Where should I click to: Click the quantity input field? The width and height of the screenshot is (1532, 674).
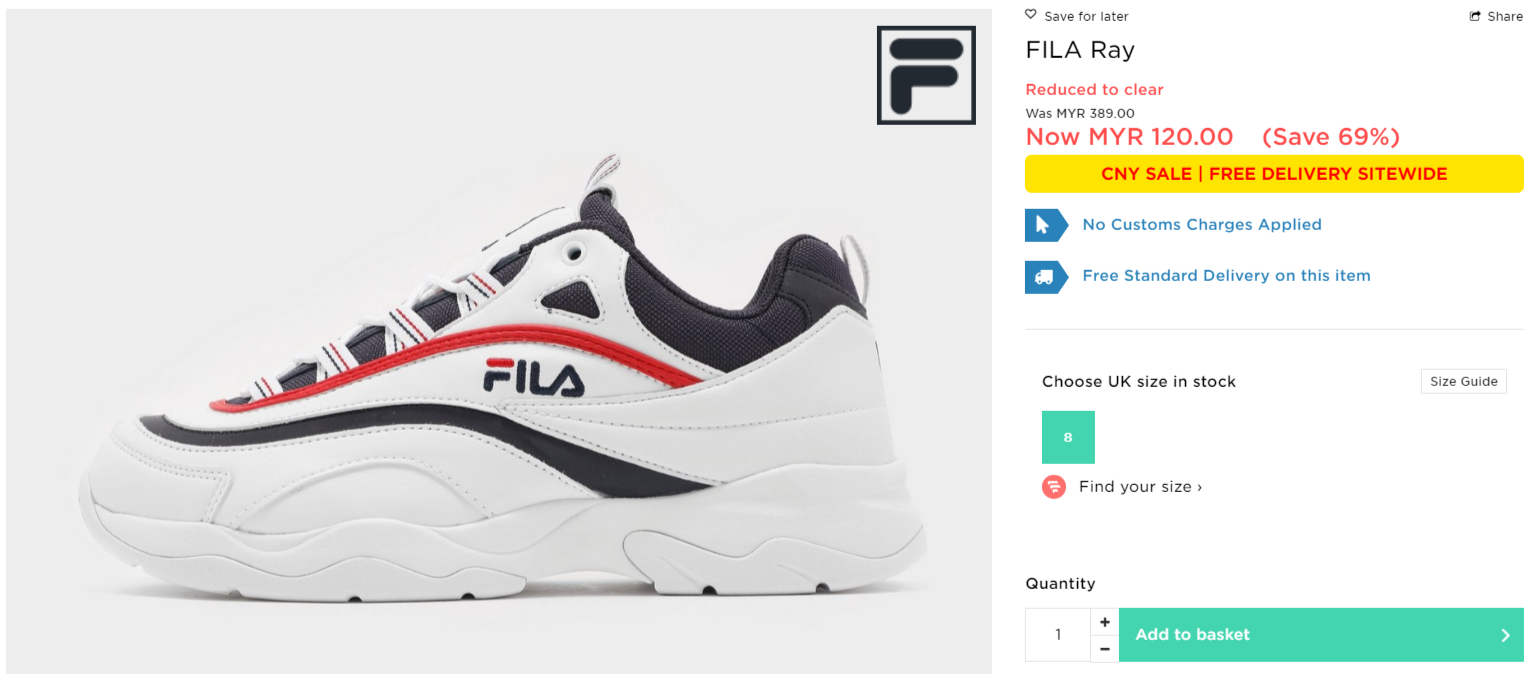(x=1058, y=635)
